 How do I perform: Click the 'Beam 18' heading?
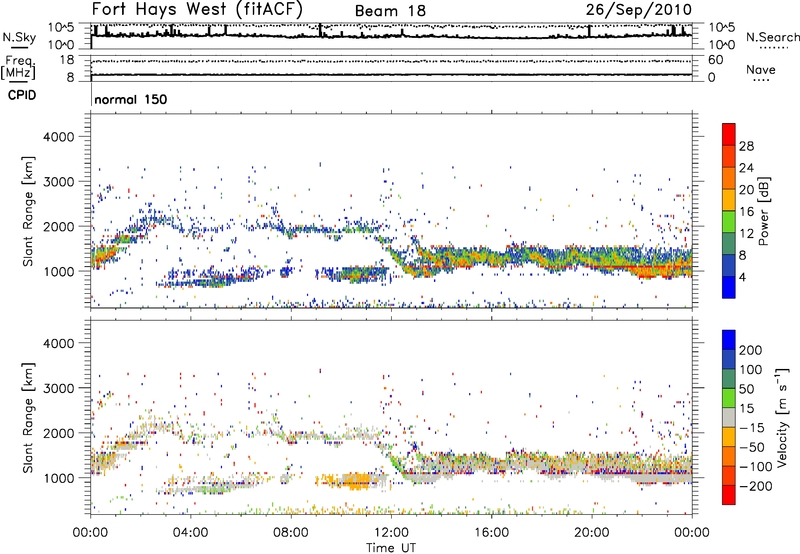coord(390,11)
